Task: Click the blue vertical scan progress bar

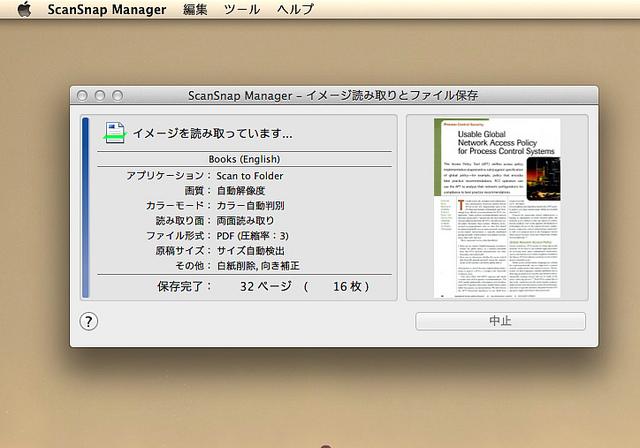Action: coord(85,207)
